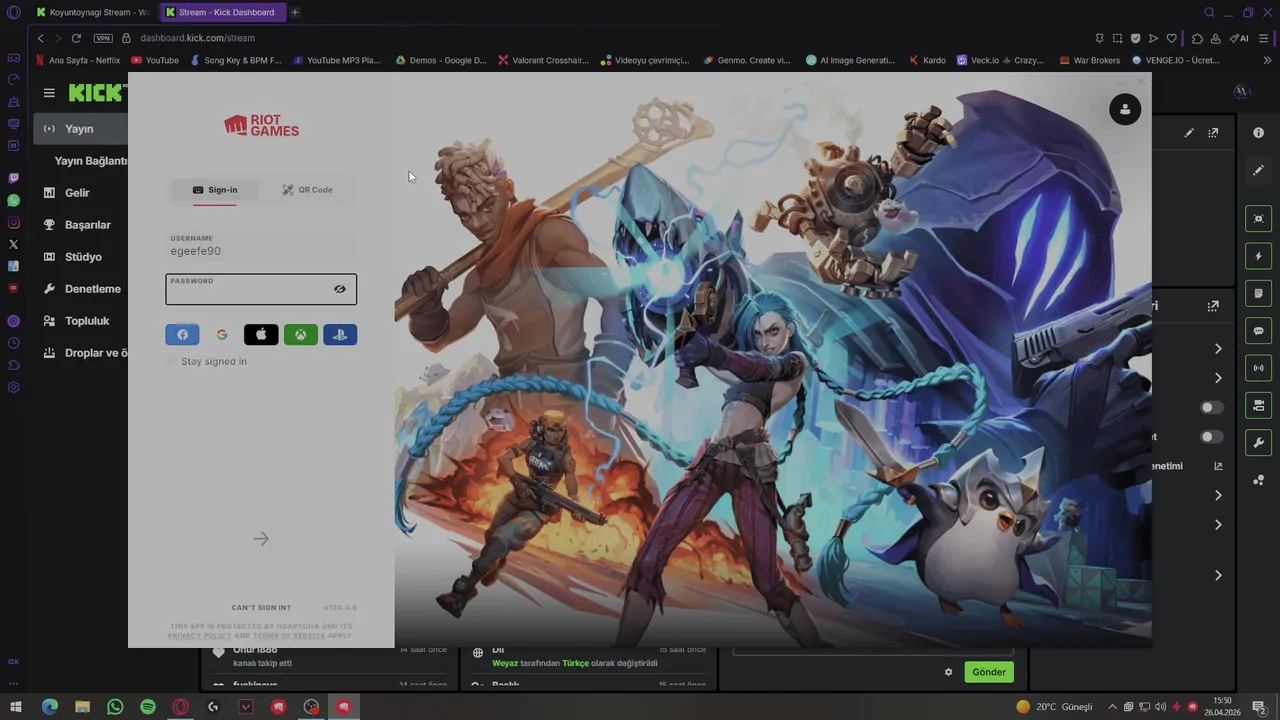Click the arrow submit login button

pyautogui.click(x=261, y=539)
